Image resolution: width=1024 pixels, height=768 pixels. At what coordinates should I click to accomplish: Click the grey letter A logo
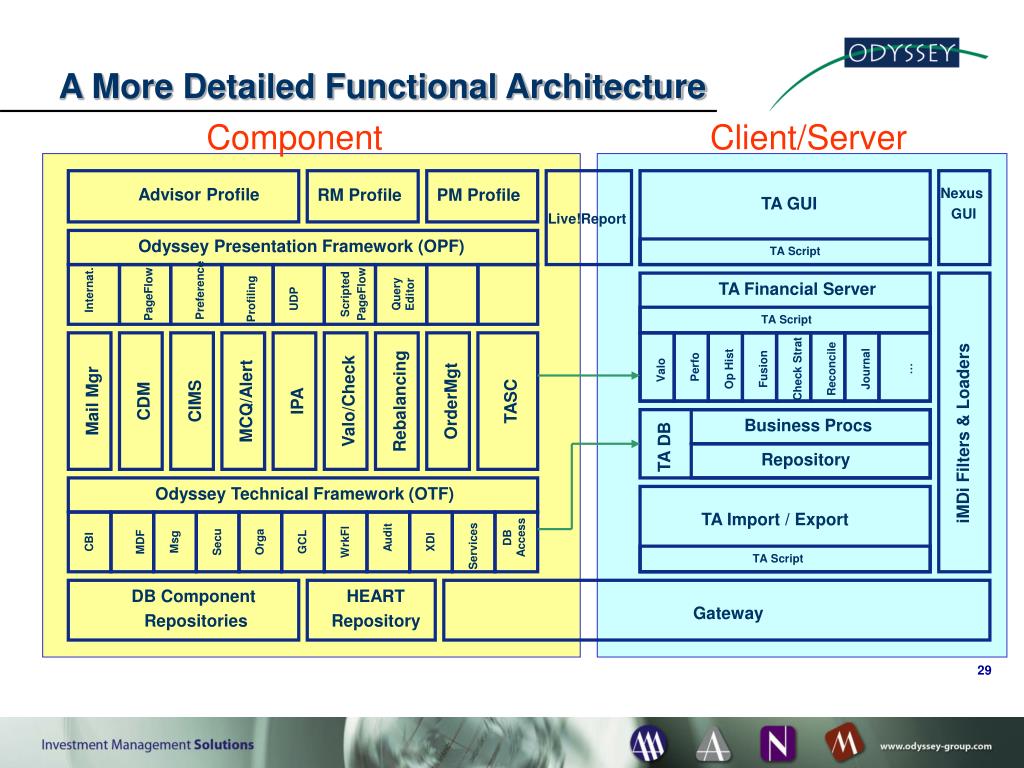point(712,744)
